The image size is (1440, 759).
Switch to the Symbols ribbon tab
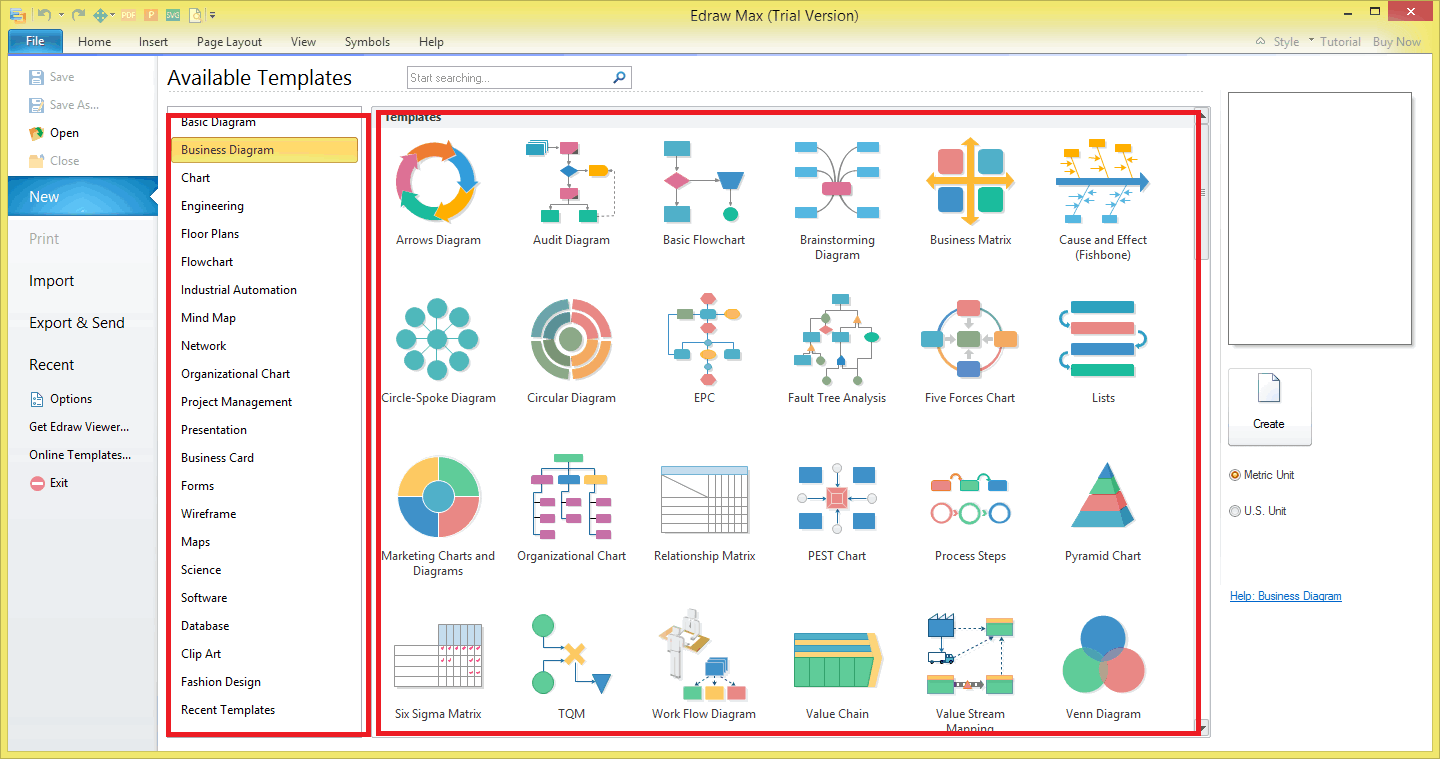(367, 42)
